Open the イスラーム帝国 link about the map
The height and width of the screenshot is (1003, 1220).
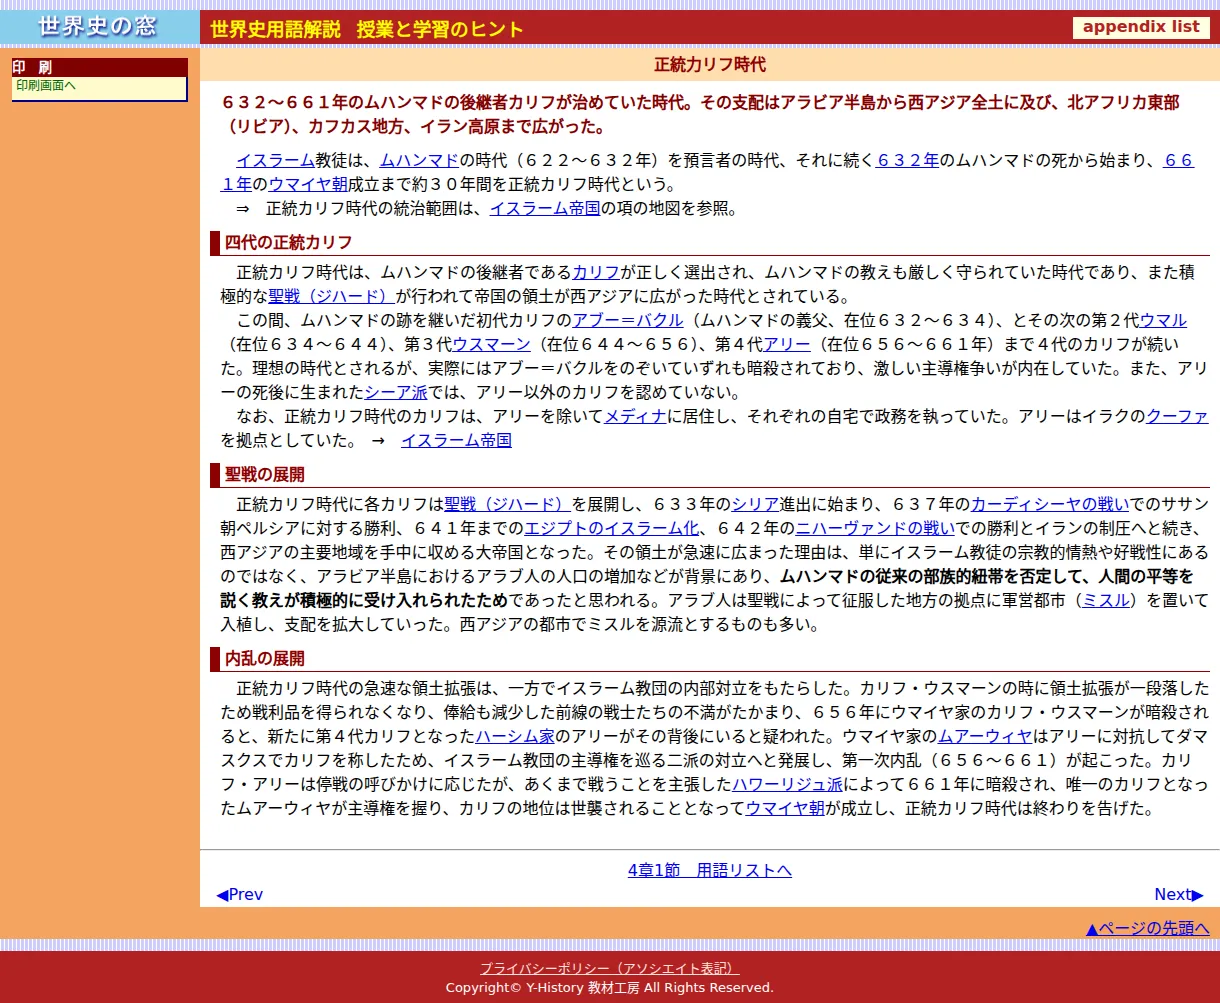[545, 208]
